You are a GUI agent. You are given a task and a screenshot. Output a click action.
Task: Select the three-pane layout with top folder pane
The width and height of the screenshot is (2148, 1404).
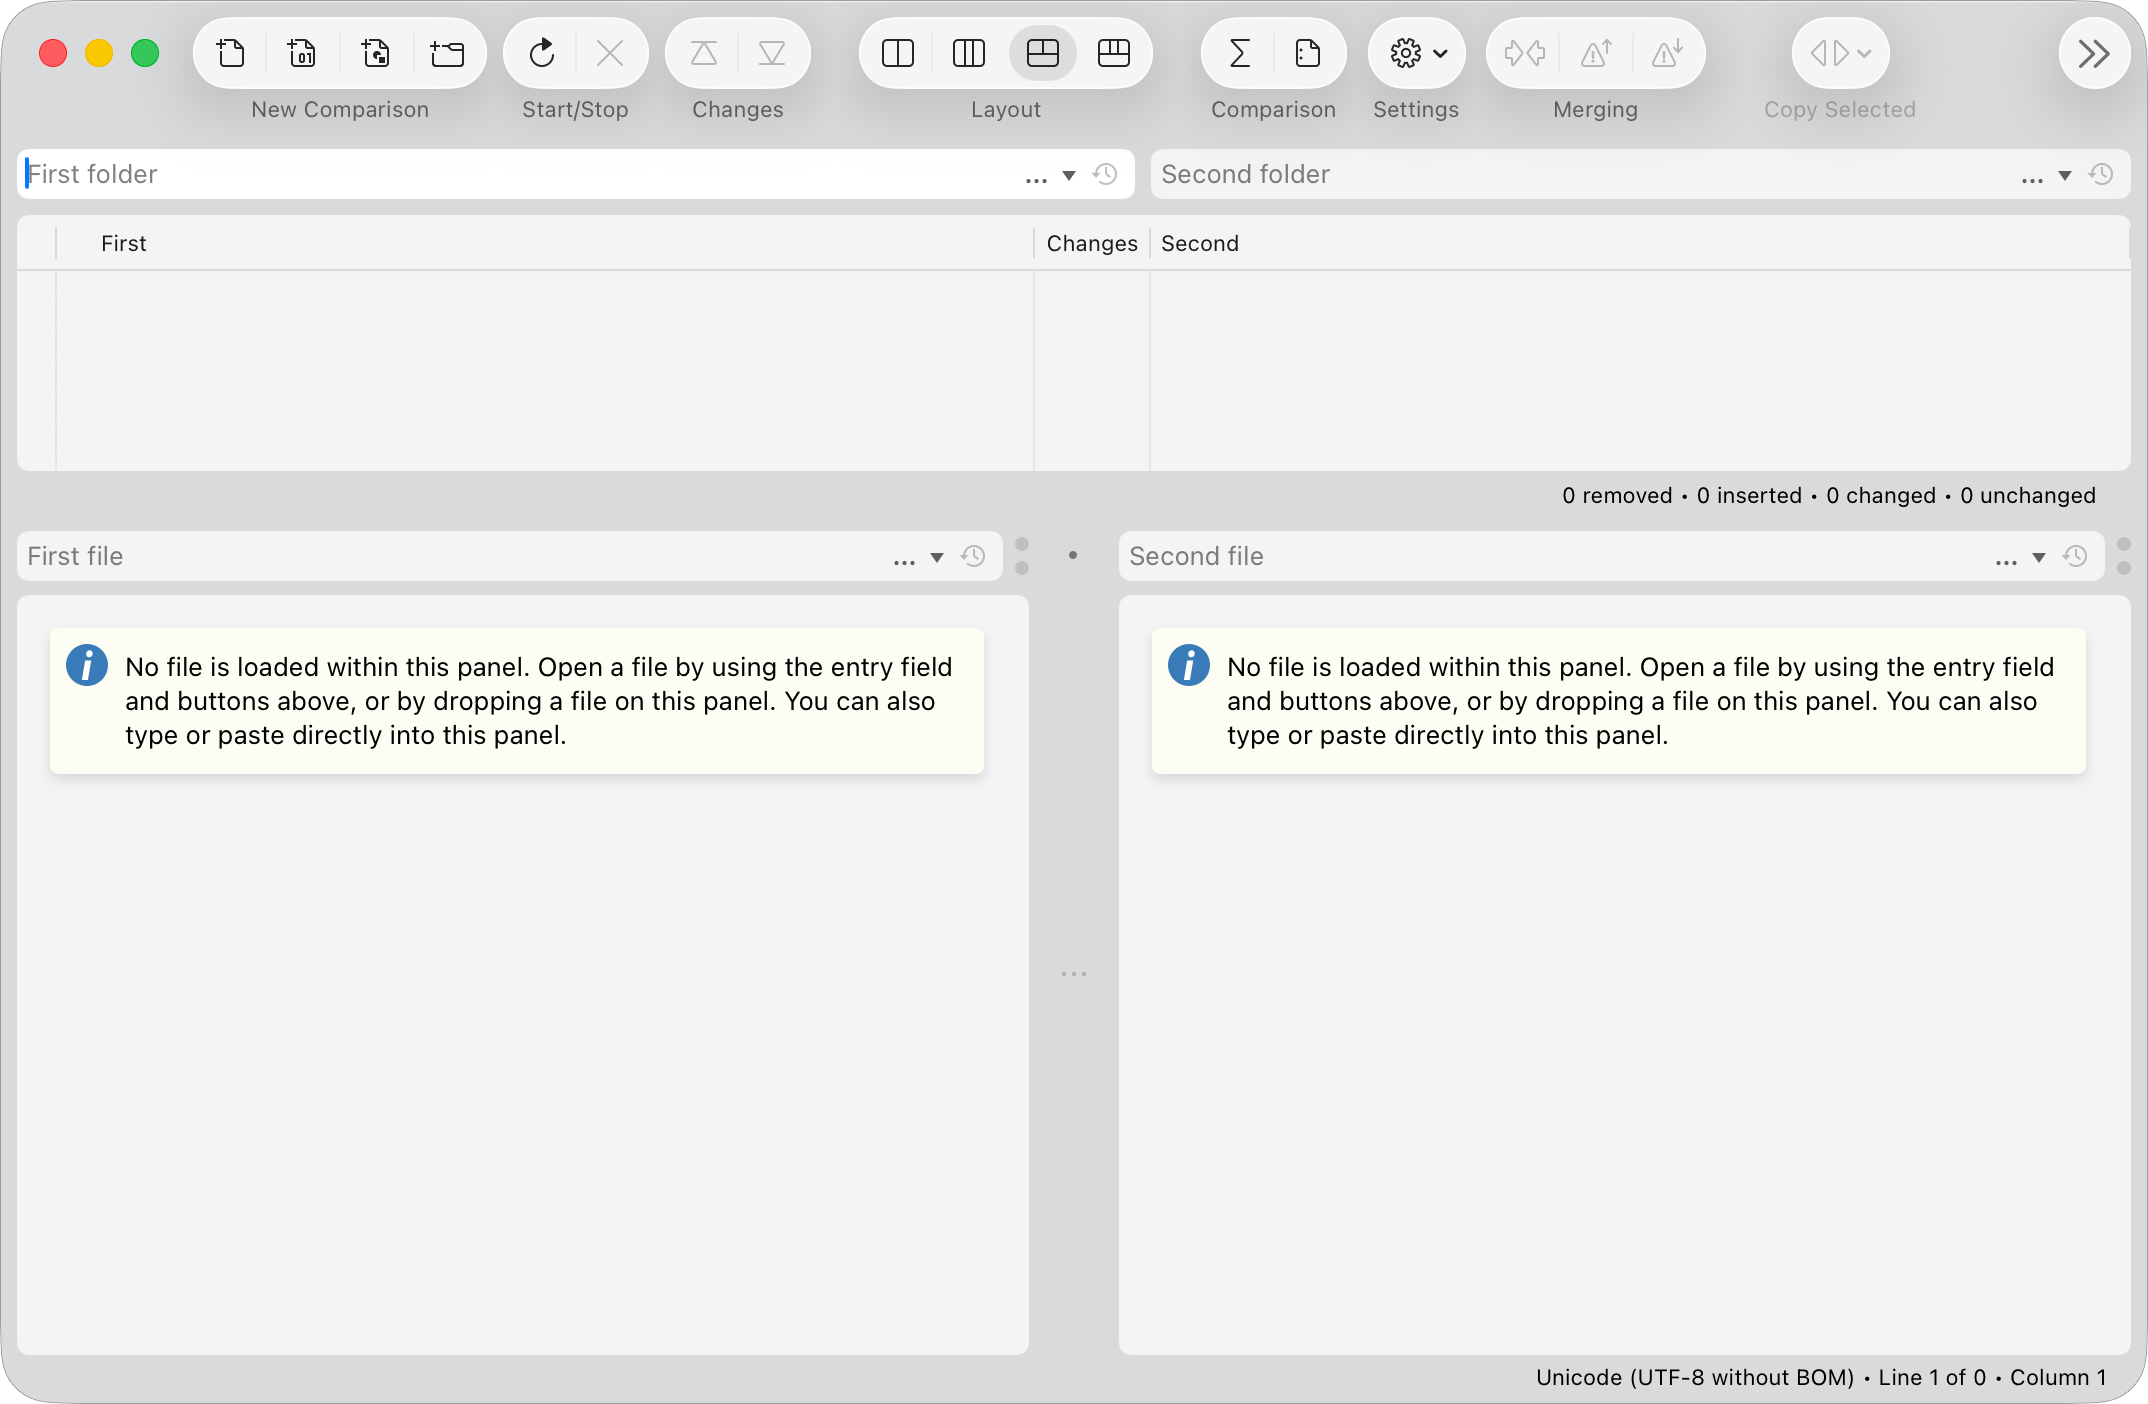(x=1114, y=53)
